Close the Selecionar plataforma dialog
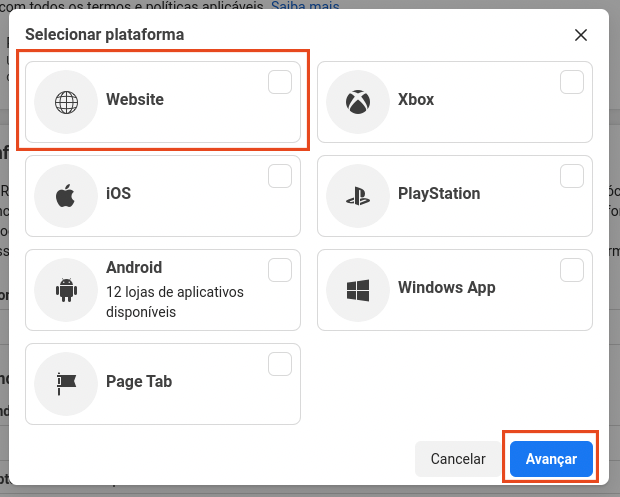The width and height of the screenshot is (620, 497). [x=580, y=35]
